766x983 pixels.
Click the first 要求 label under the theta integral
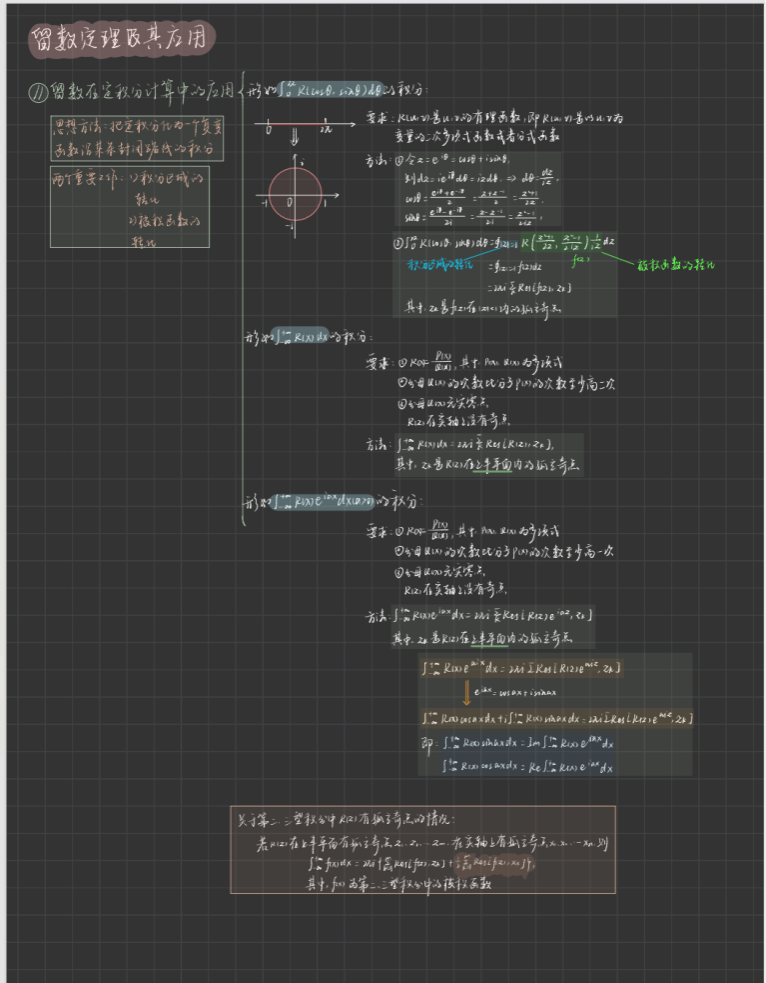[378, 118]
